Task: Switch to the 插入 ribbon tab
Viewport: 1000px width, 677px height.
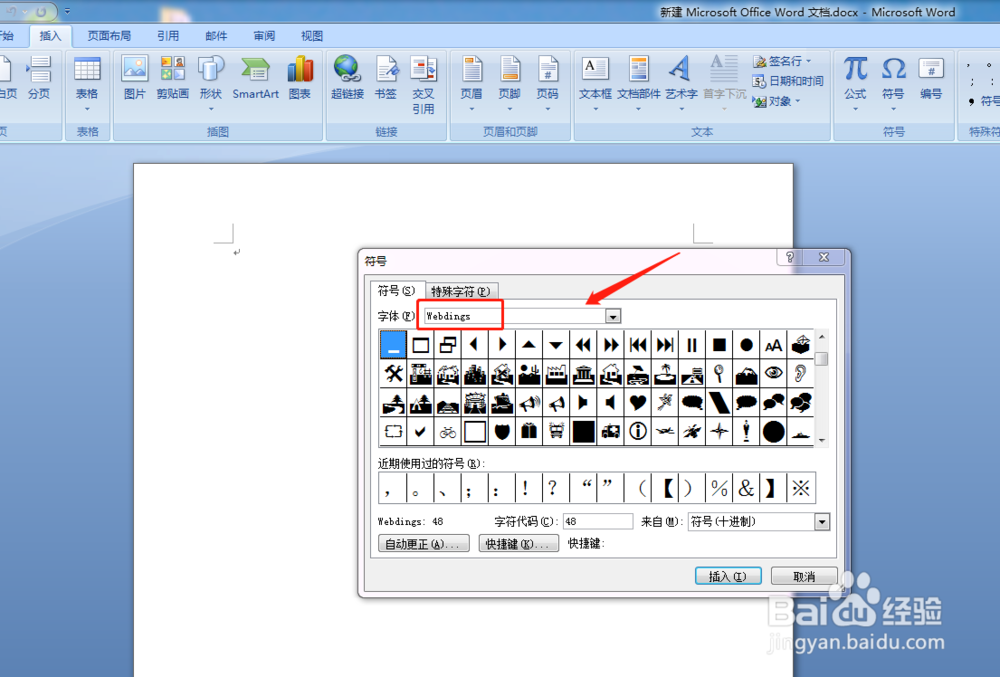Action: (x=50, y=36)
